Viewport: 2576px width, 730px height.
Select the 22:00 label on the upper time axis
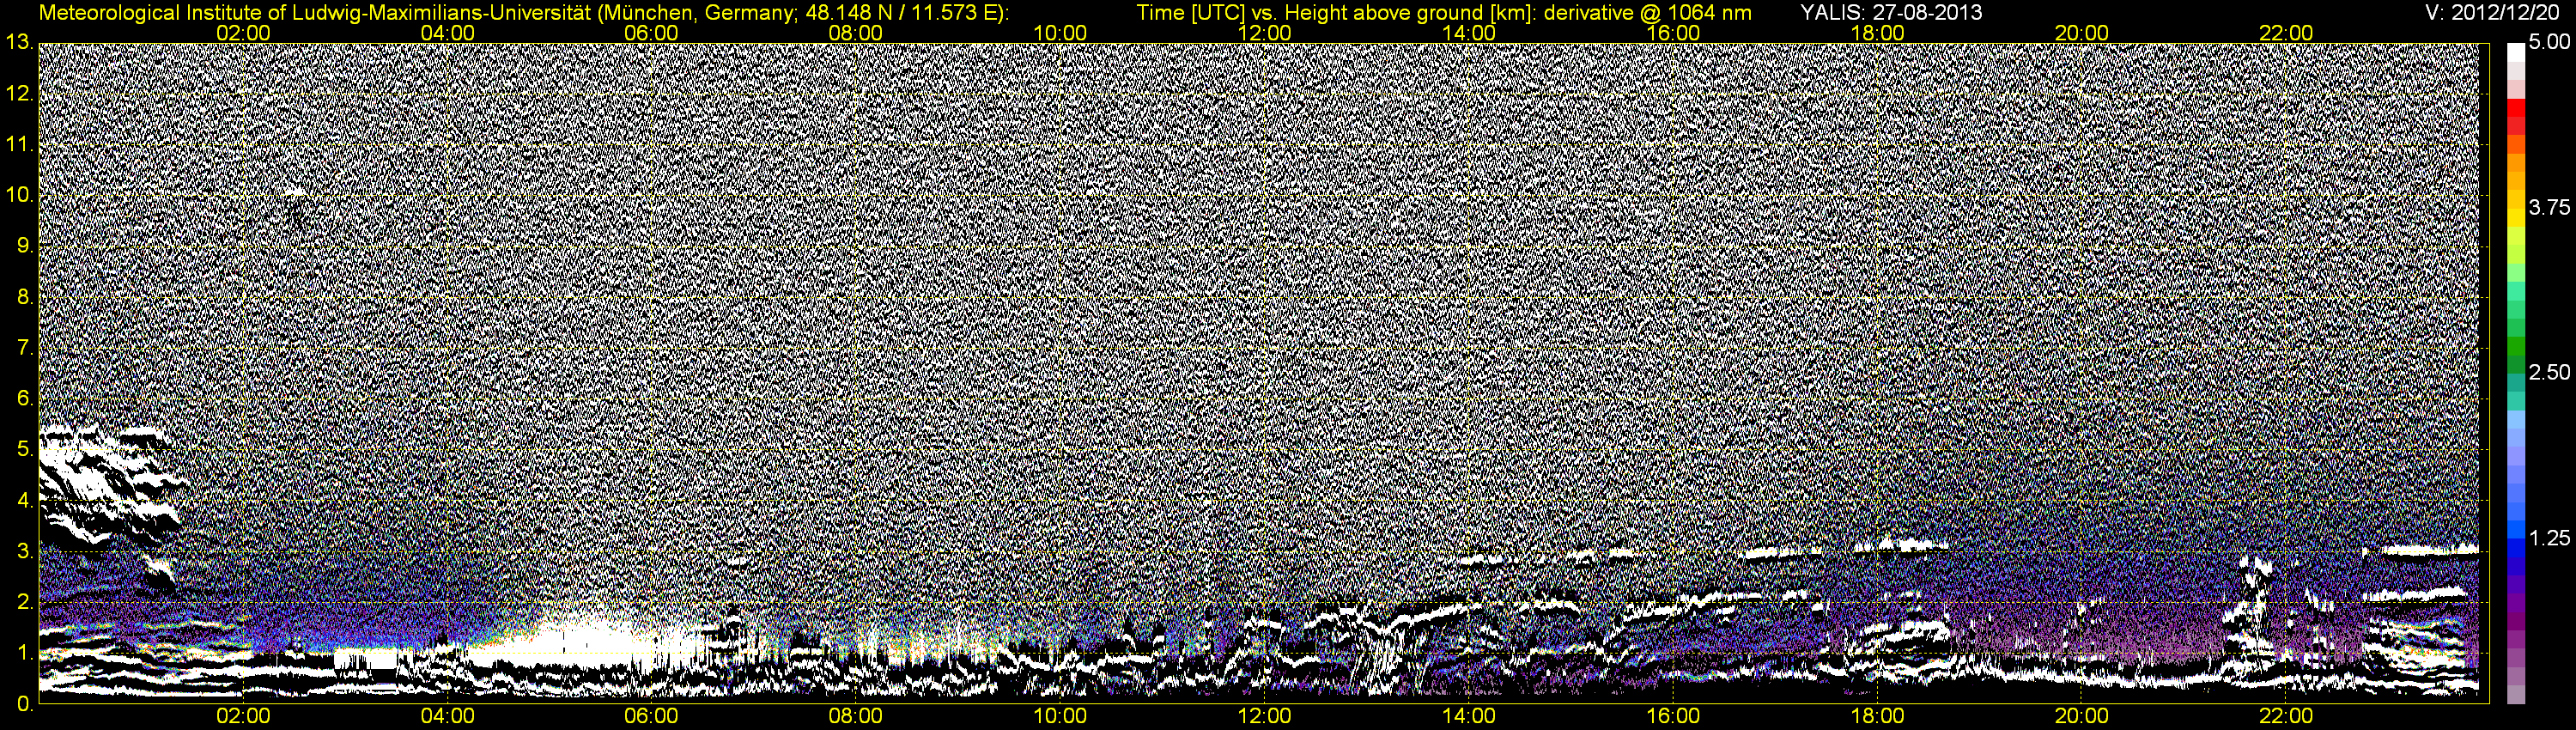[x=2286, y=33]
